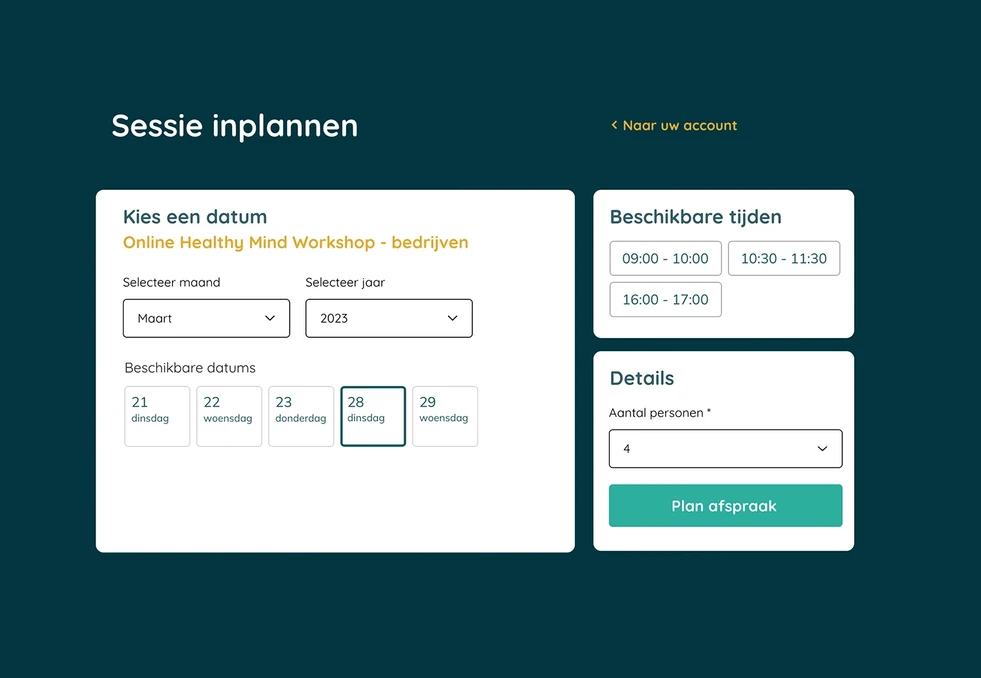Viewport: 981px width, 678px height.
Task: Select date 22 woensdag
Action: point(229,417)
